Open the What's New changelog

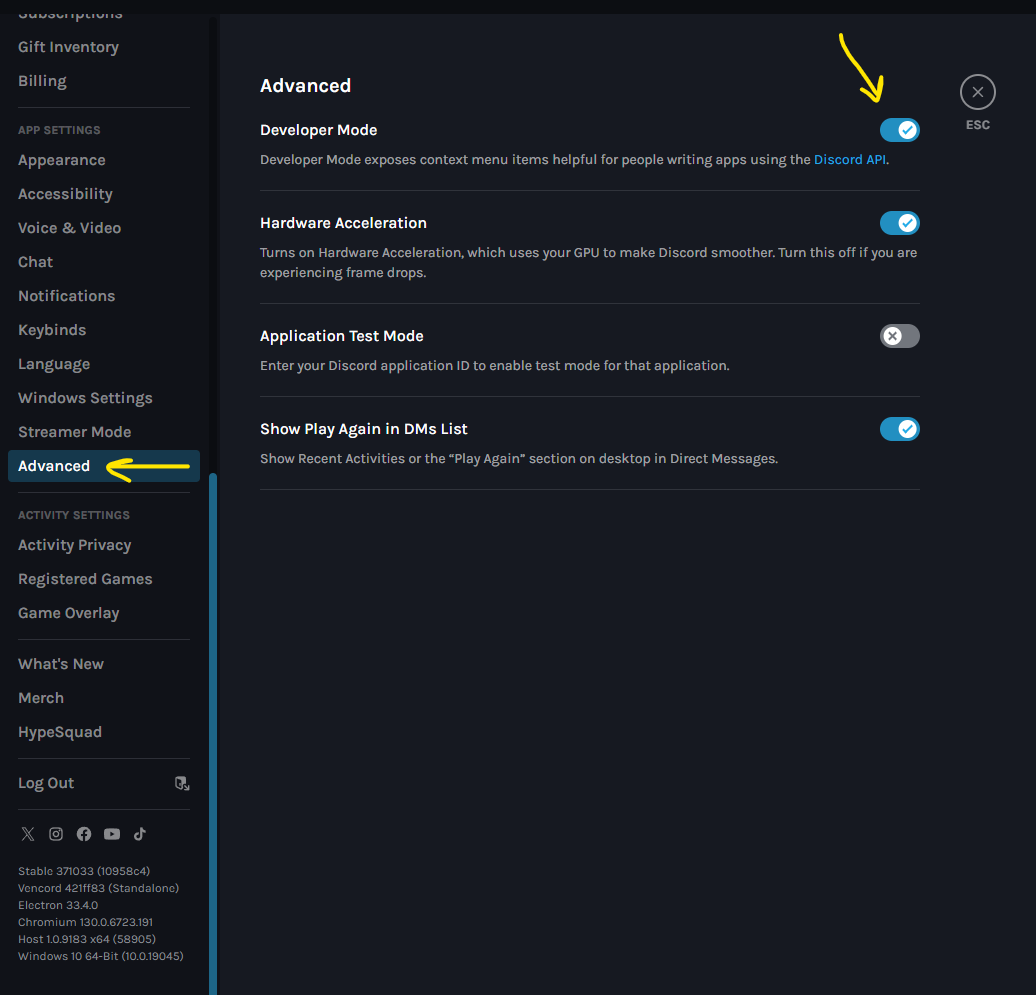point(61,664)
